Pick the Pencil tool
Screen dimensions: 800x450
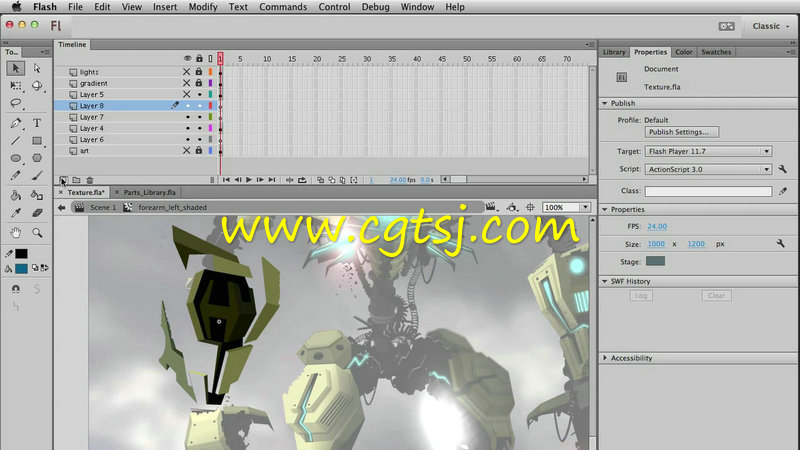pyautogui.click(x=16, y=176)
